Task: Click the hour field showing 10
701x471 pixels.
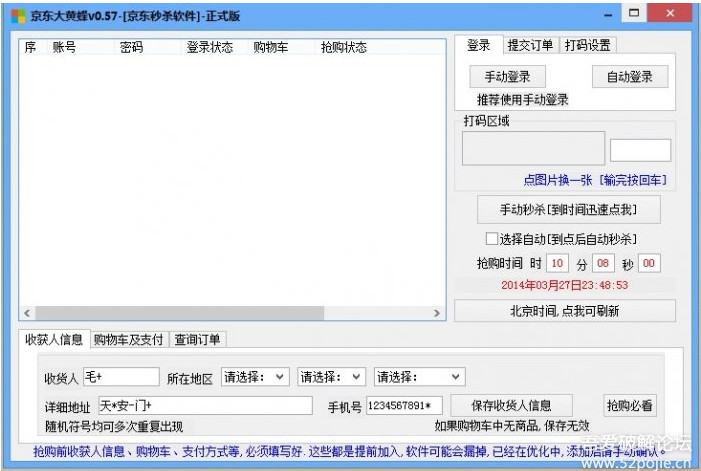Action: pyautogui.click(x=557, y=263)
